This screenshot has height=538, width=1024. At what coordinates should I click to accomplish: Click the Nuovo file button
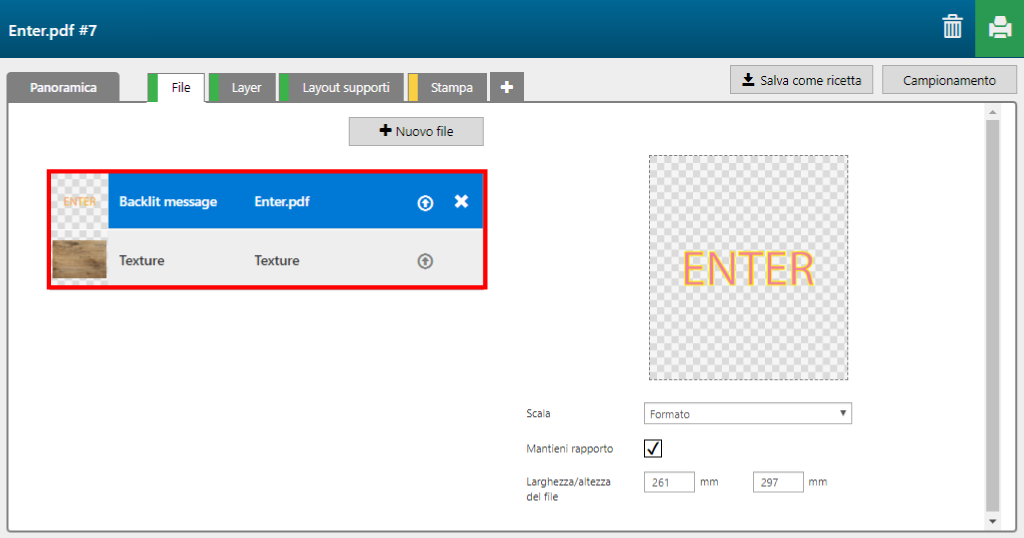[416, 131]
